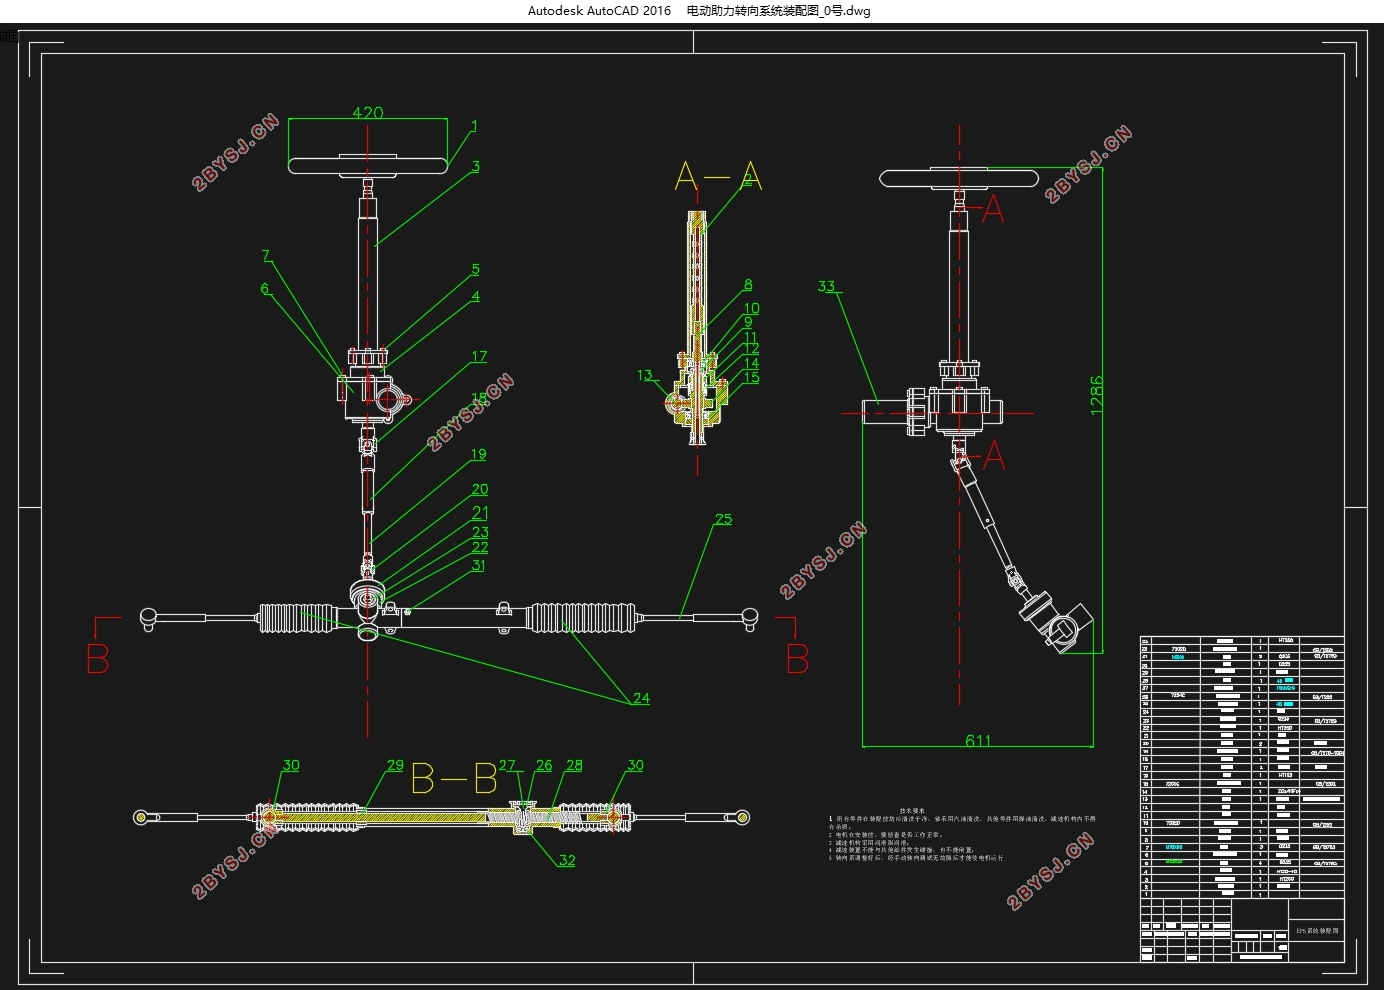
Task: Click part callout number 14
Action: pos(751,364)
